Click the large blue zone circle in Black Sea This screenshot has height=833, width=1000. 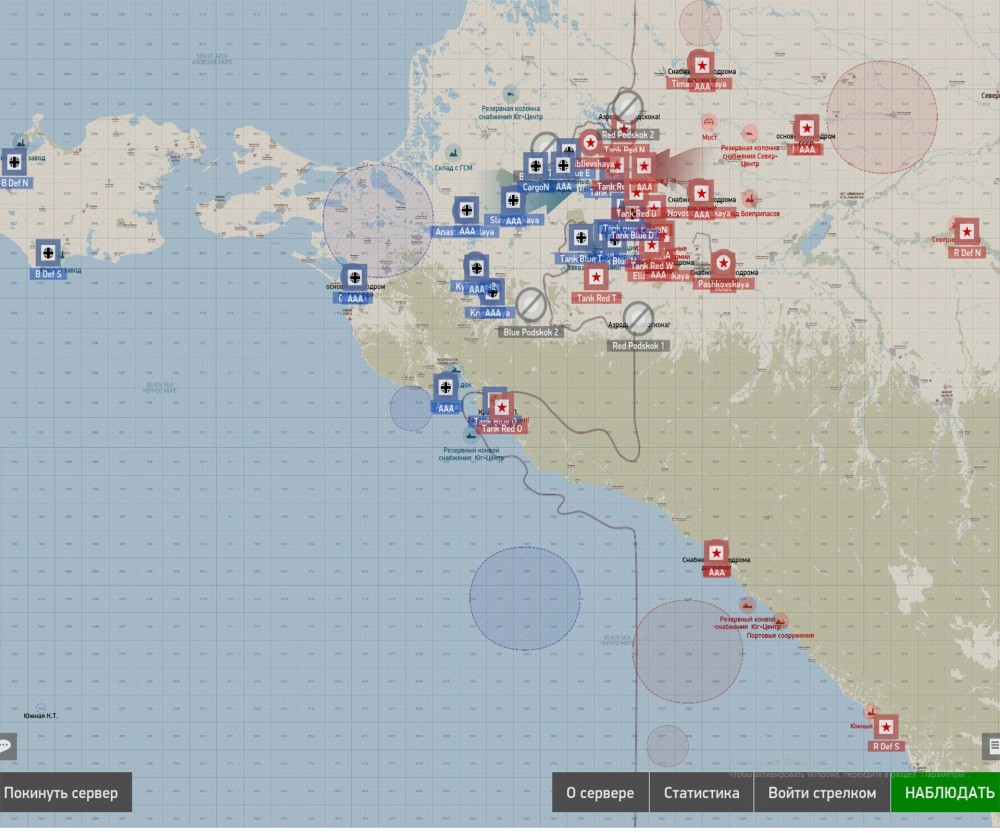(x=525, y=598)
